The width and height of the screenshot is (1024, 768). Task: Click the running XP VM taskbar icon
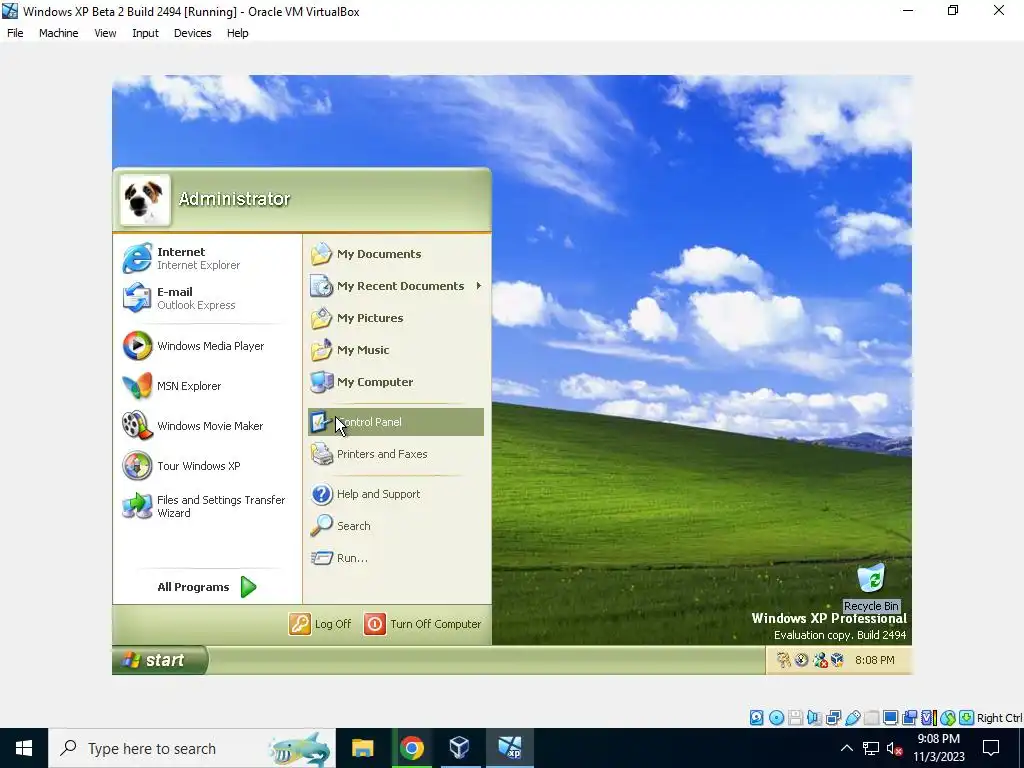tap(509, 748)
